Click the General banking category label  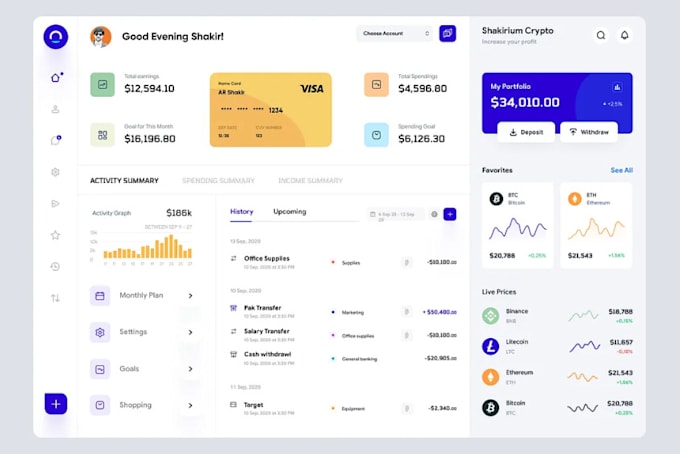(x=359, y=359)
